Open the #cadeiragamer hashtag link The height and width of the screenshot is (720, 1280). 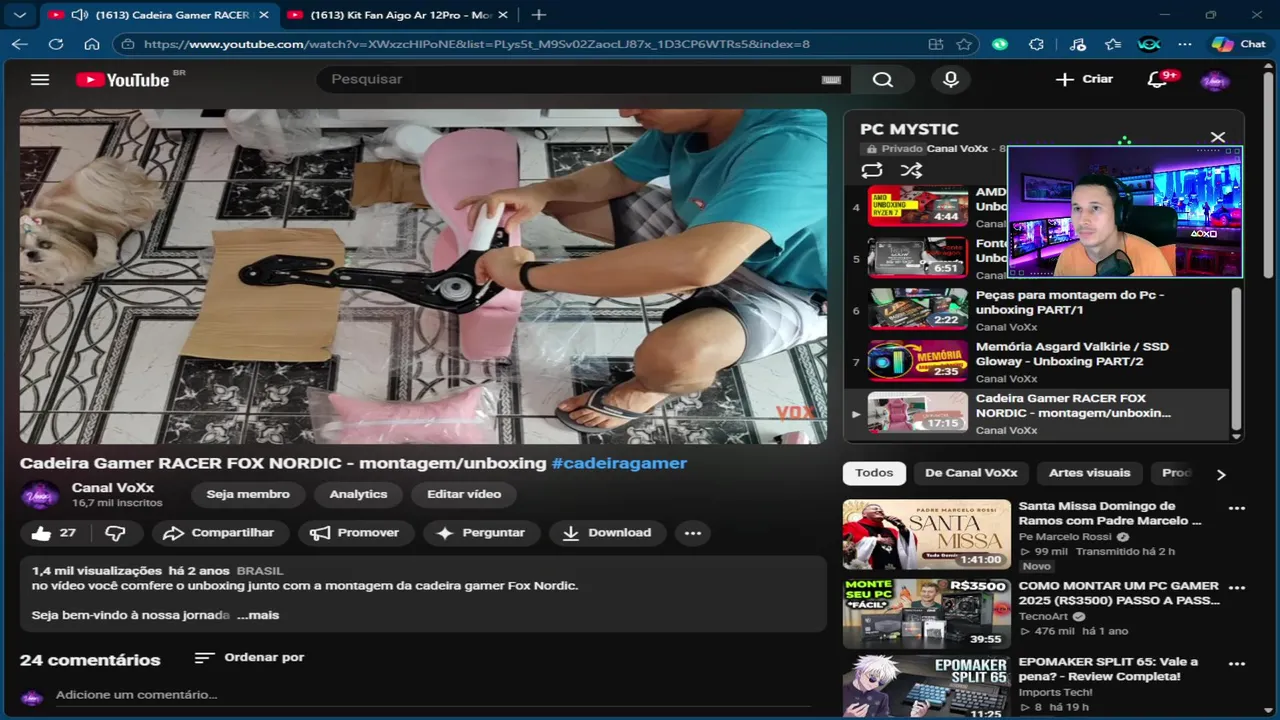619,463
